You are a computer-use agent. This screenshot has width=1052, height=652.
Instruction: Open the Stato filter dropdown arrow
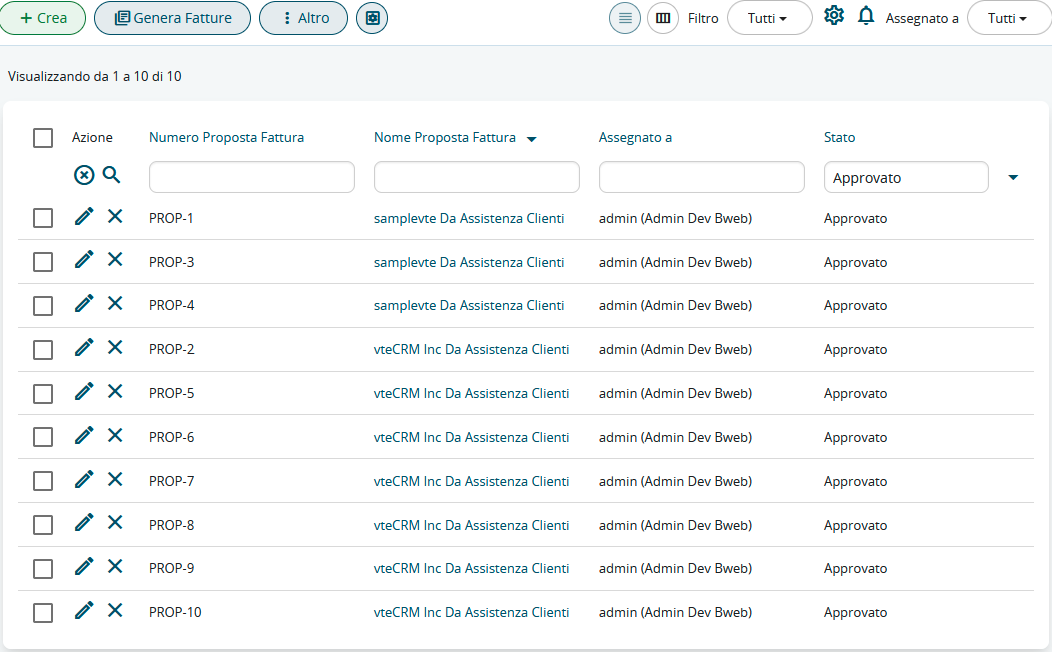tap(1013, 178)
